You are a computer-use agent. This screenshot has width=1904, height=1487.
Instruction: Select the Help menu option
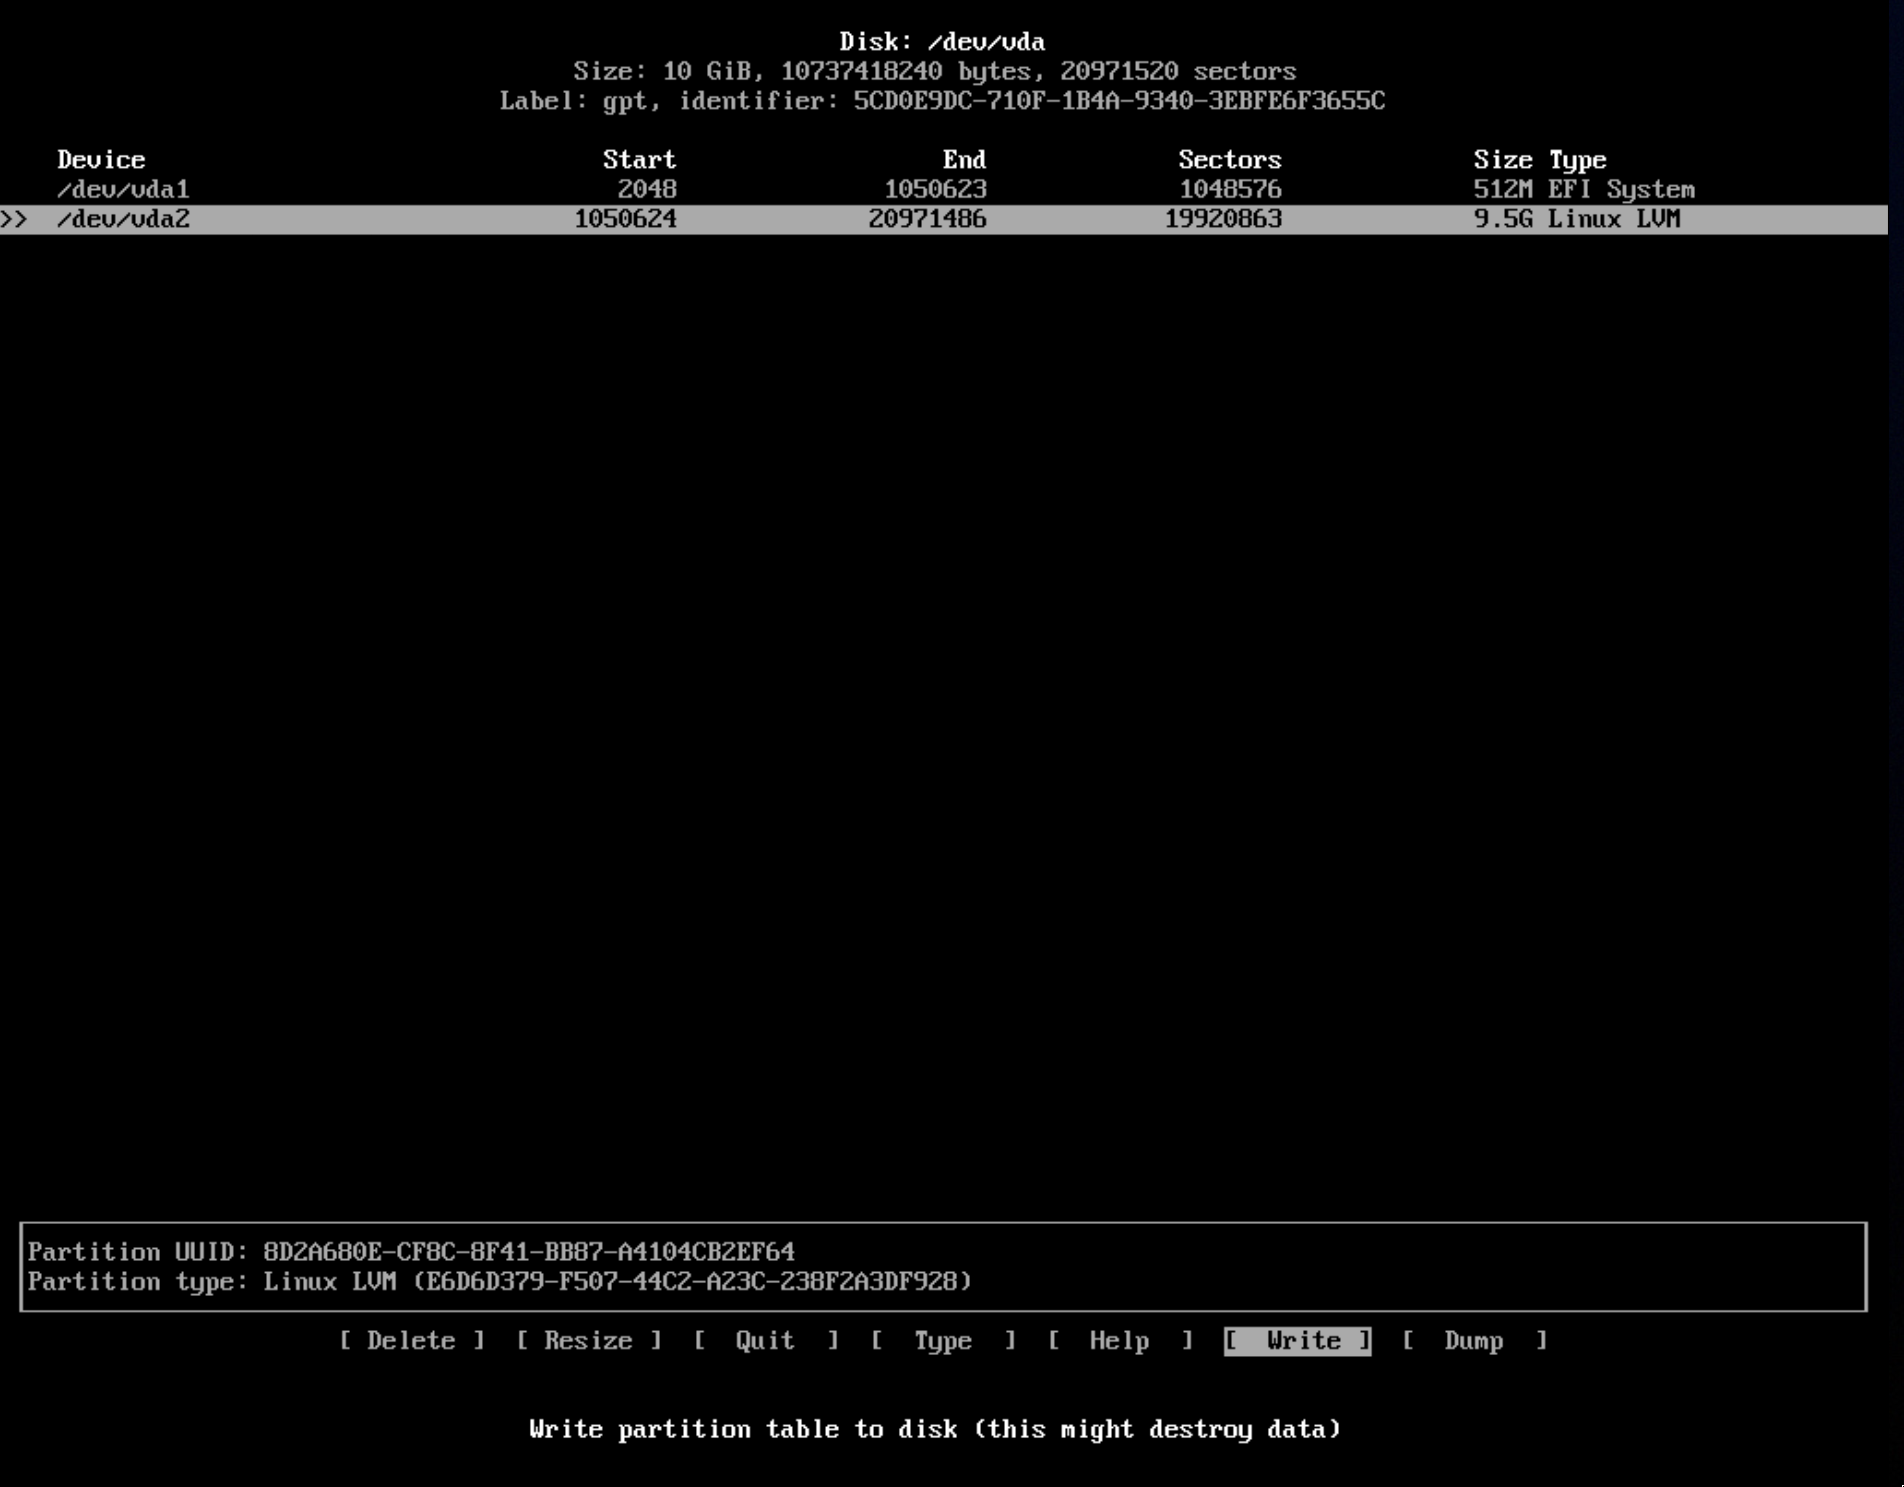[1119, 1341]
